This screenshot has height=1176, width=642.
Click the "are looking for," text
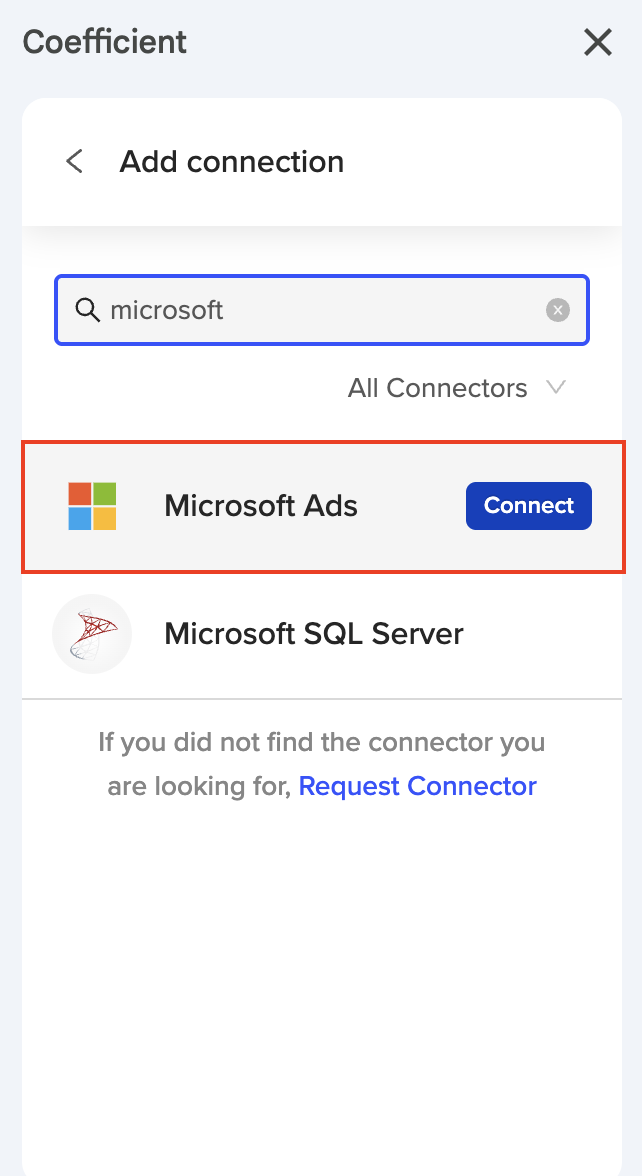198,787
